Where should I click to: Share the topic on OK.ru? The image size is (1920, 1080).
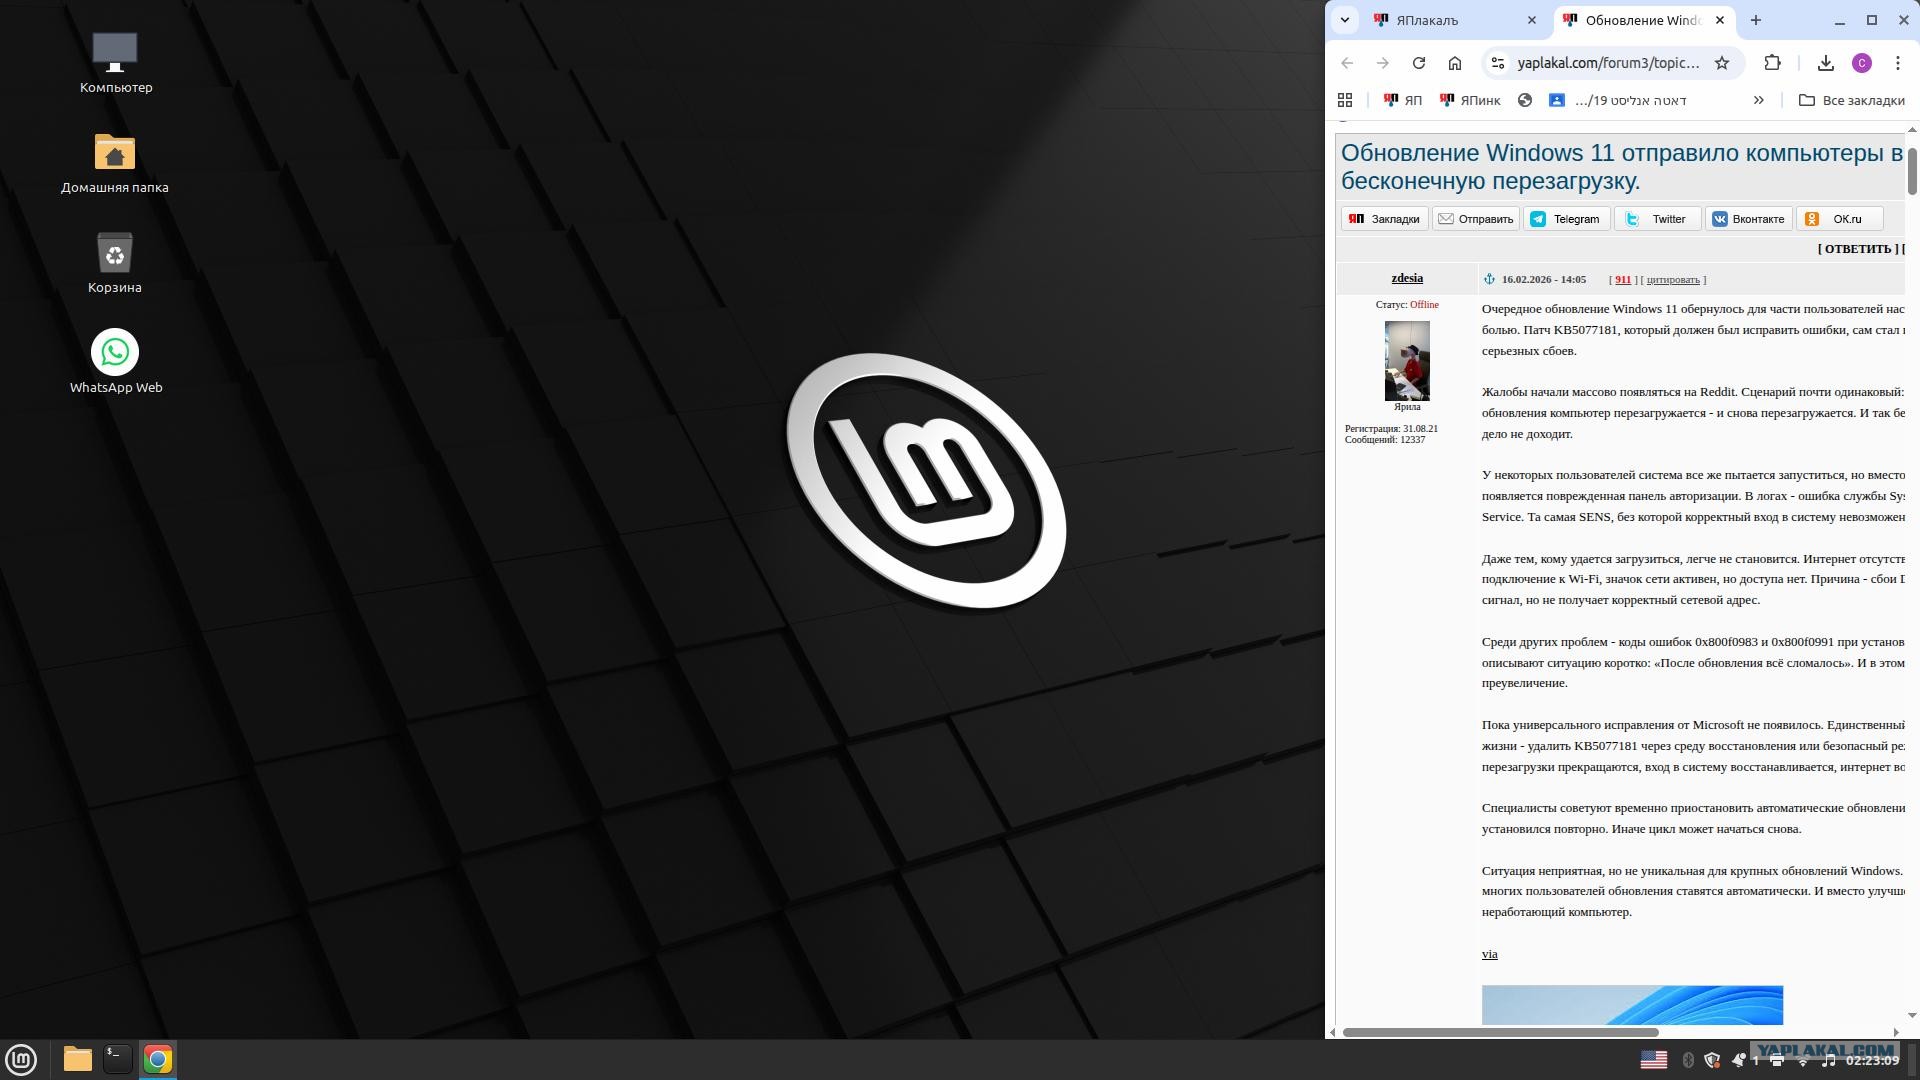click(1839, 219)
